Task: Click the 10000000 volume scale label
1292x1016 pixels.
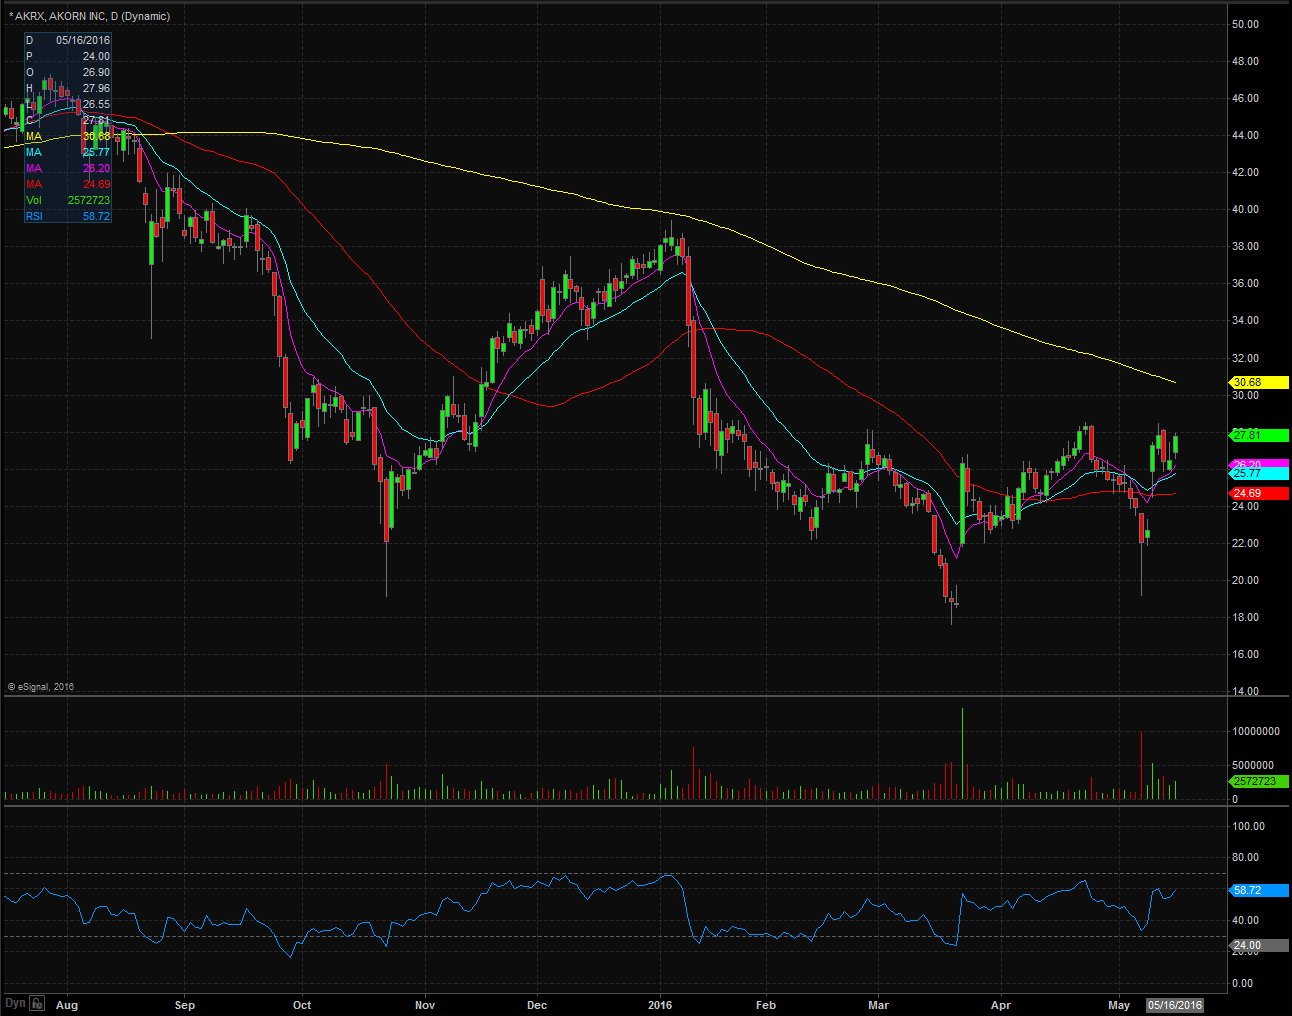Action: pos(1256,731)
